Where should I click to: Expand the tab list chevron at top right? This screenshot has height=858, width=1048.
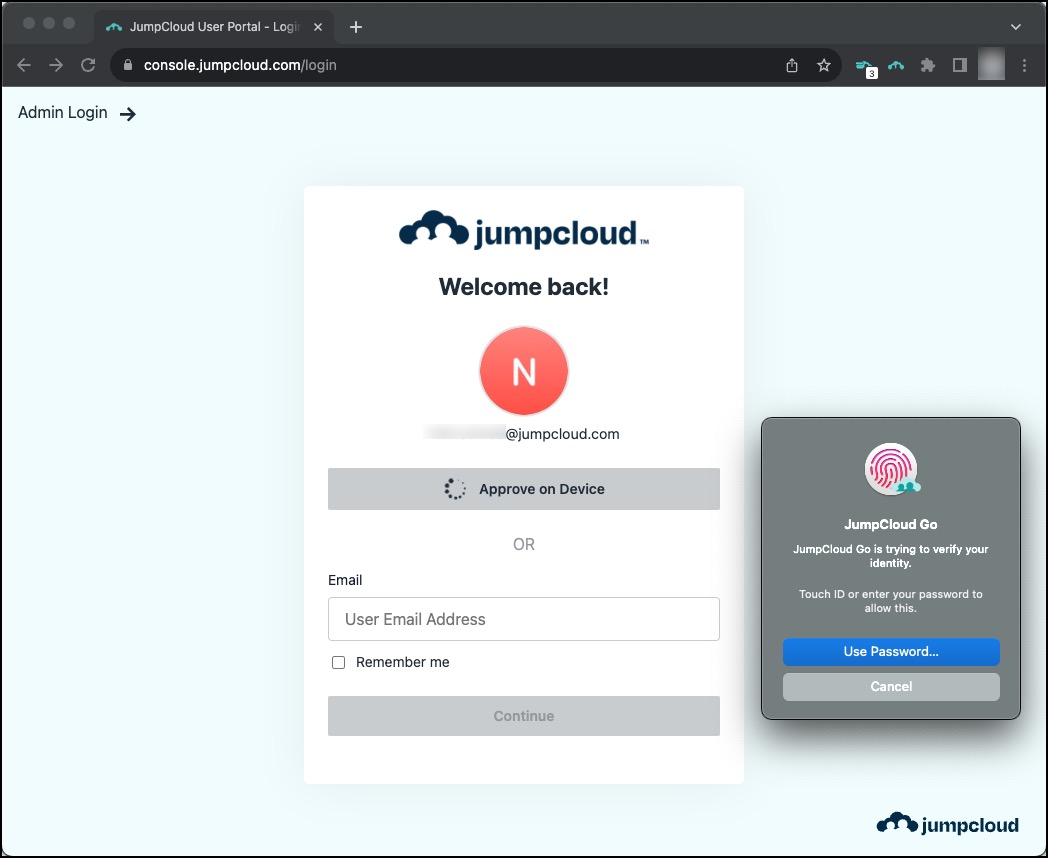click(1016, 26)
